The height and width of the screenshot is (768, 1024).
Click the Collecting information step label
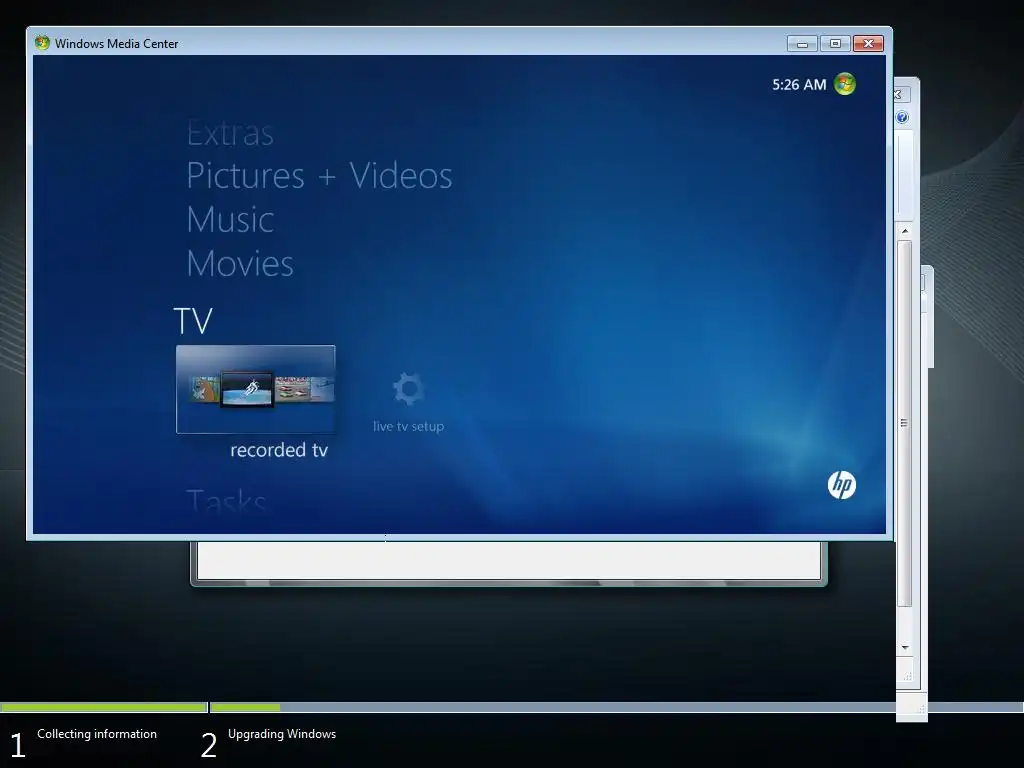(97, 734)
